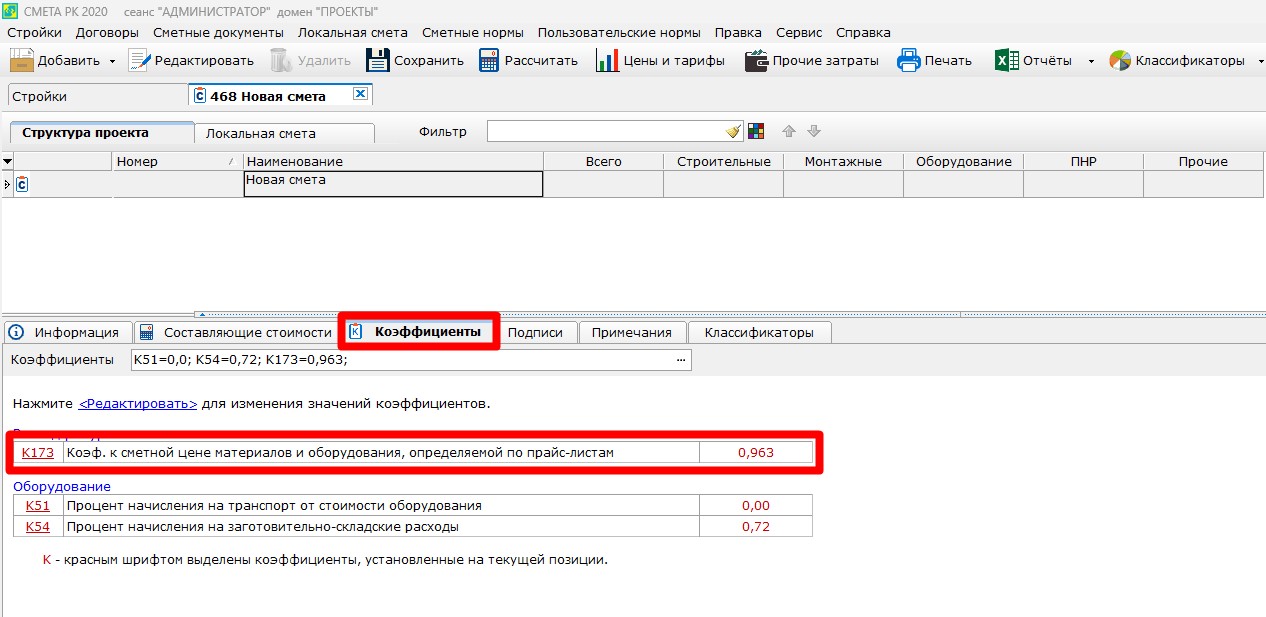
Task: Open the color grid picker by filter
Action: 756,132
